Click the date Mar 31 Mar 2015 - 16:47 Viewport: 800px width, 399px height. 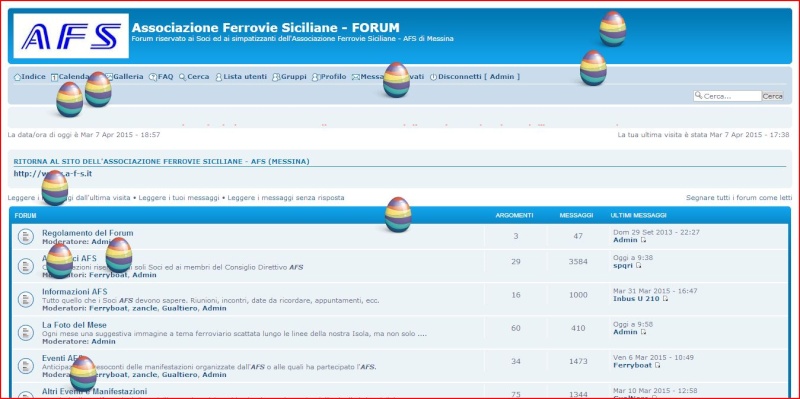655,291
